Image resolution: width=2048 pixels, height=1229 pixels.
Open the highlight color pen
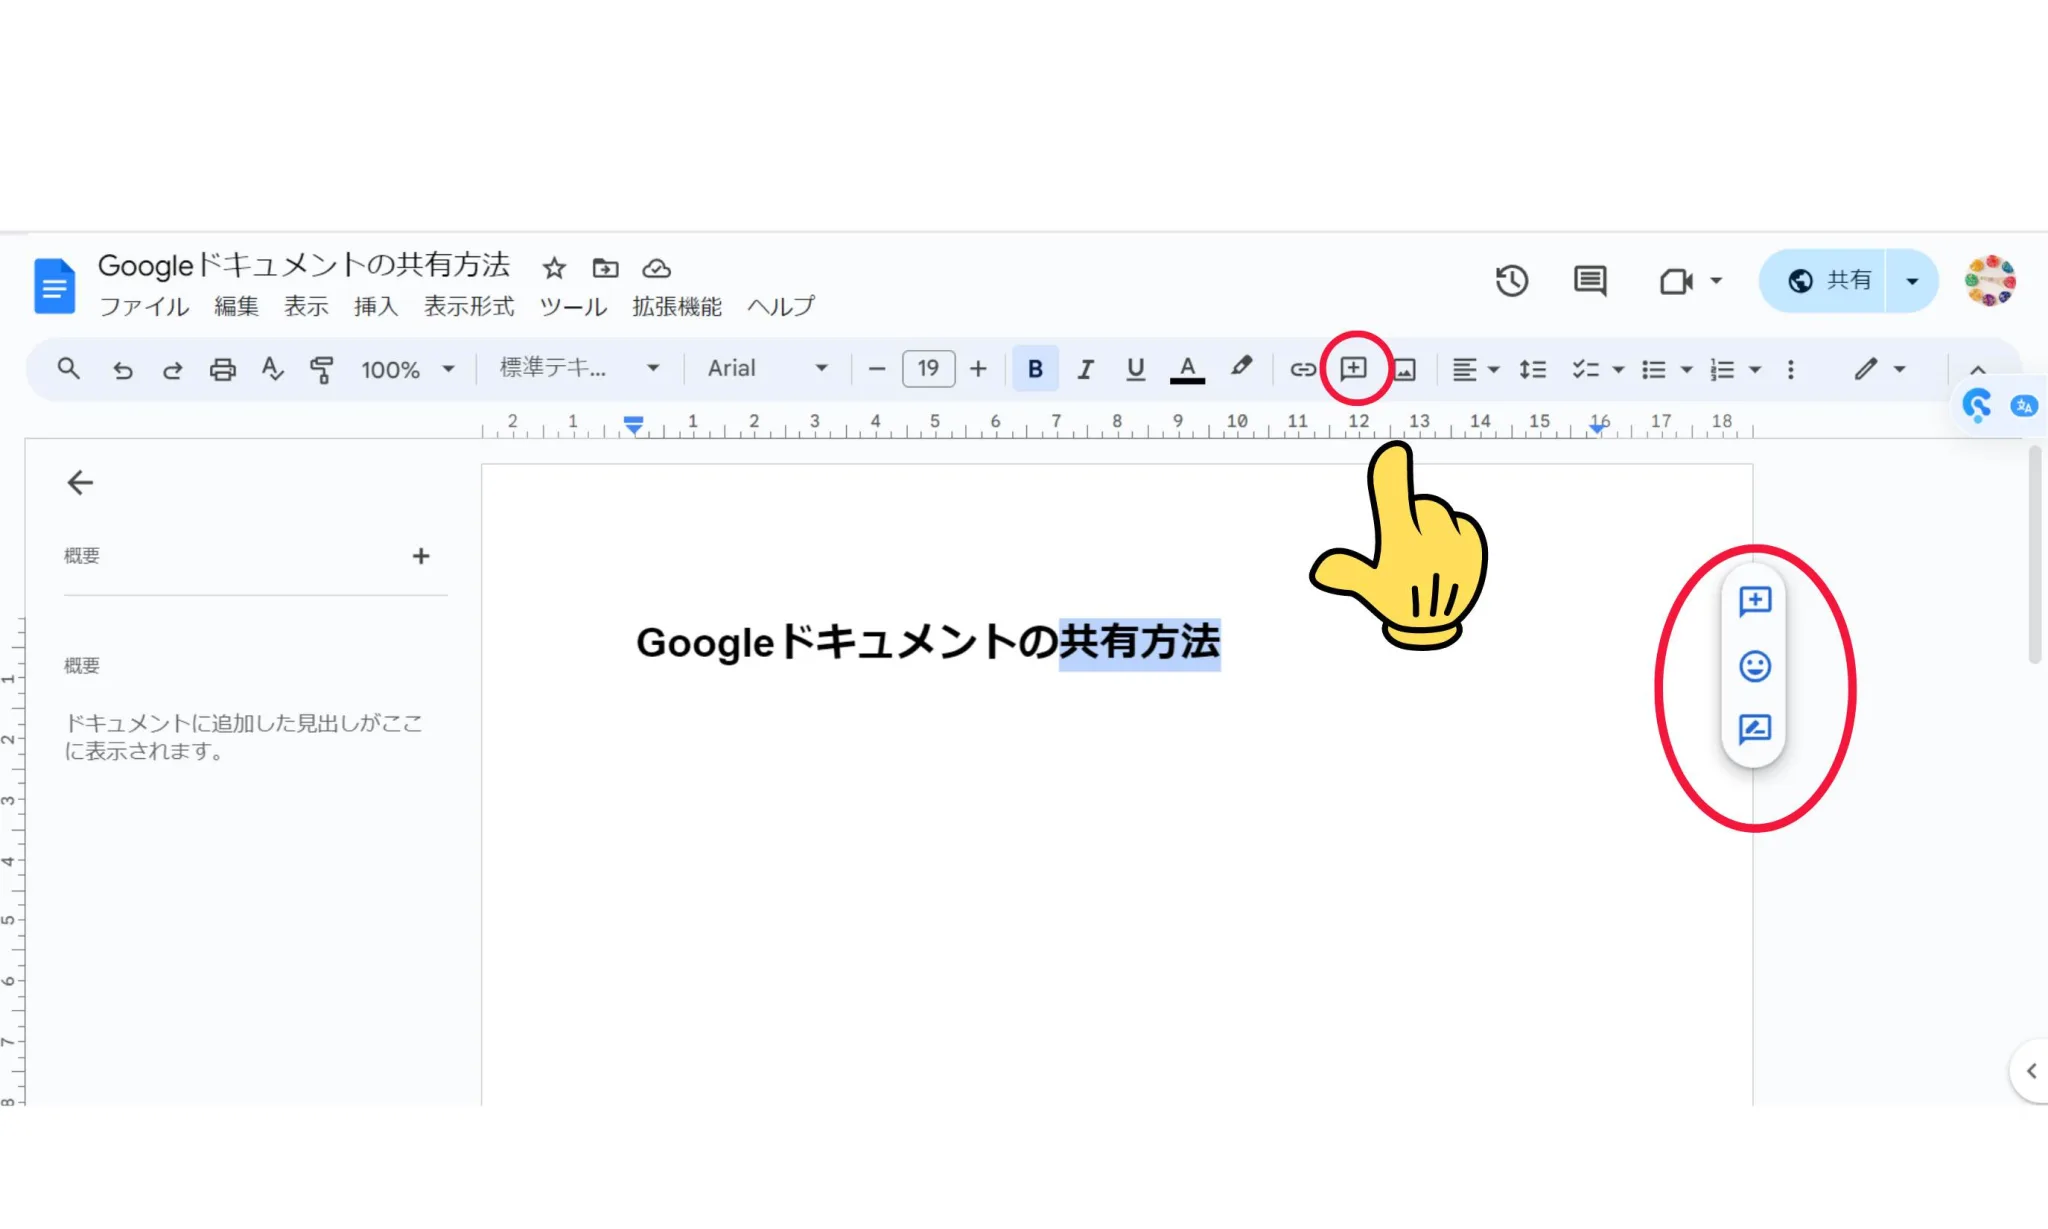coord(1241,368)
